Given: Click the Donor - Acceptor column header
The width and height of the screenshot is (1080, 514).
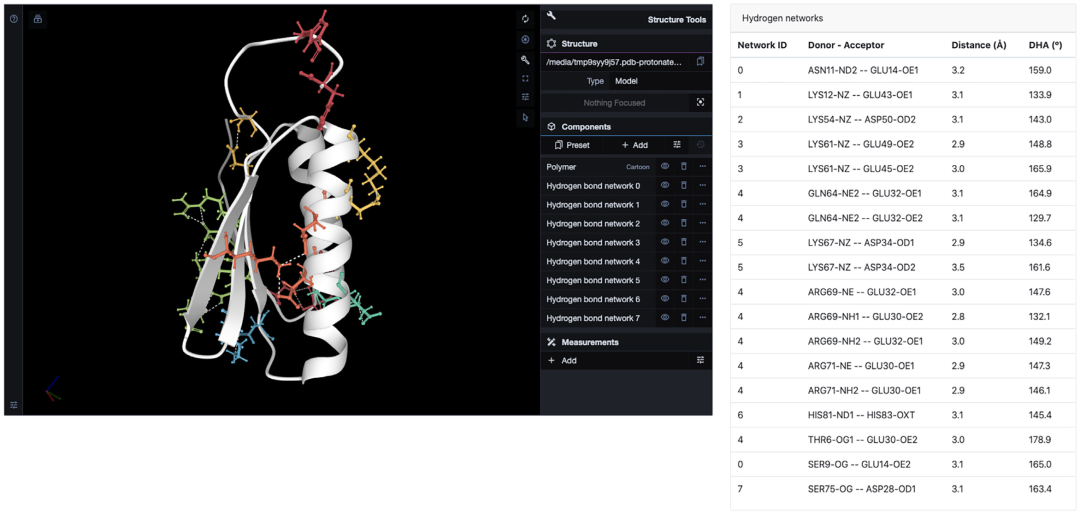Looking at the screenshot, I should [846, 45].
